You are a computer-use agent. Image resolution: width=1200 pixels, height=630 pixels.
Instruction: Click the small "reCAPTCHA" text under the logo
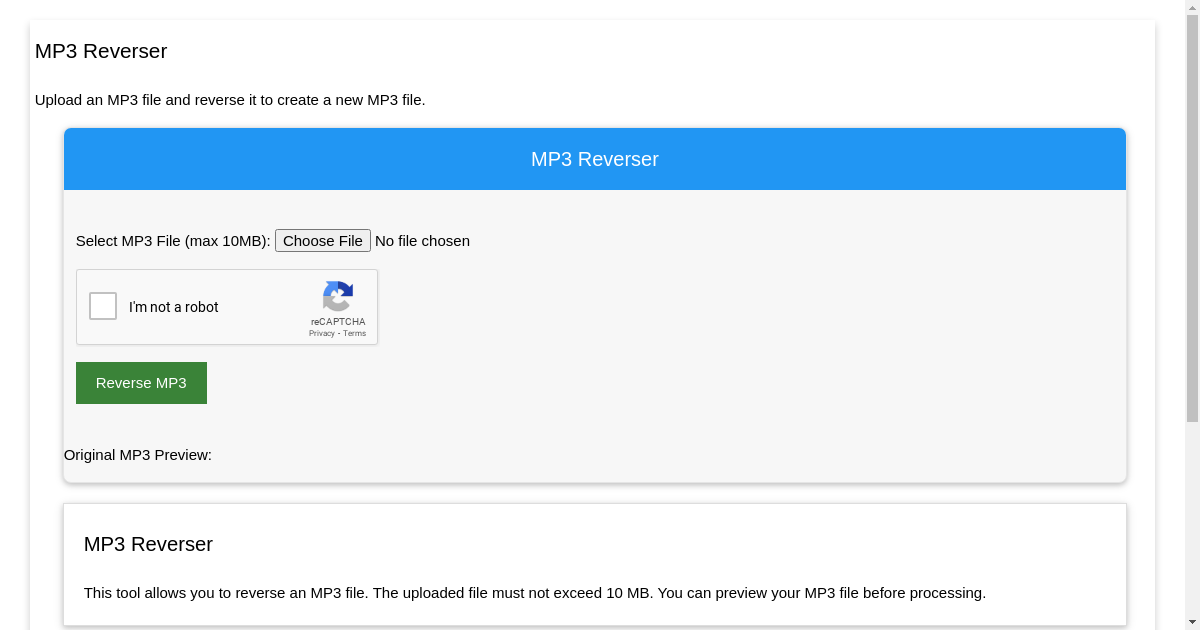(x=338, y=322)
